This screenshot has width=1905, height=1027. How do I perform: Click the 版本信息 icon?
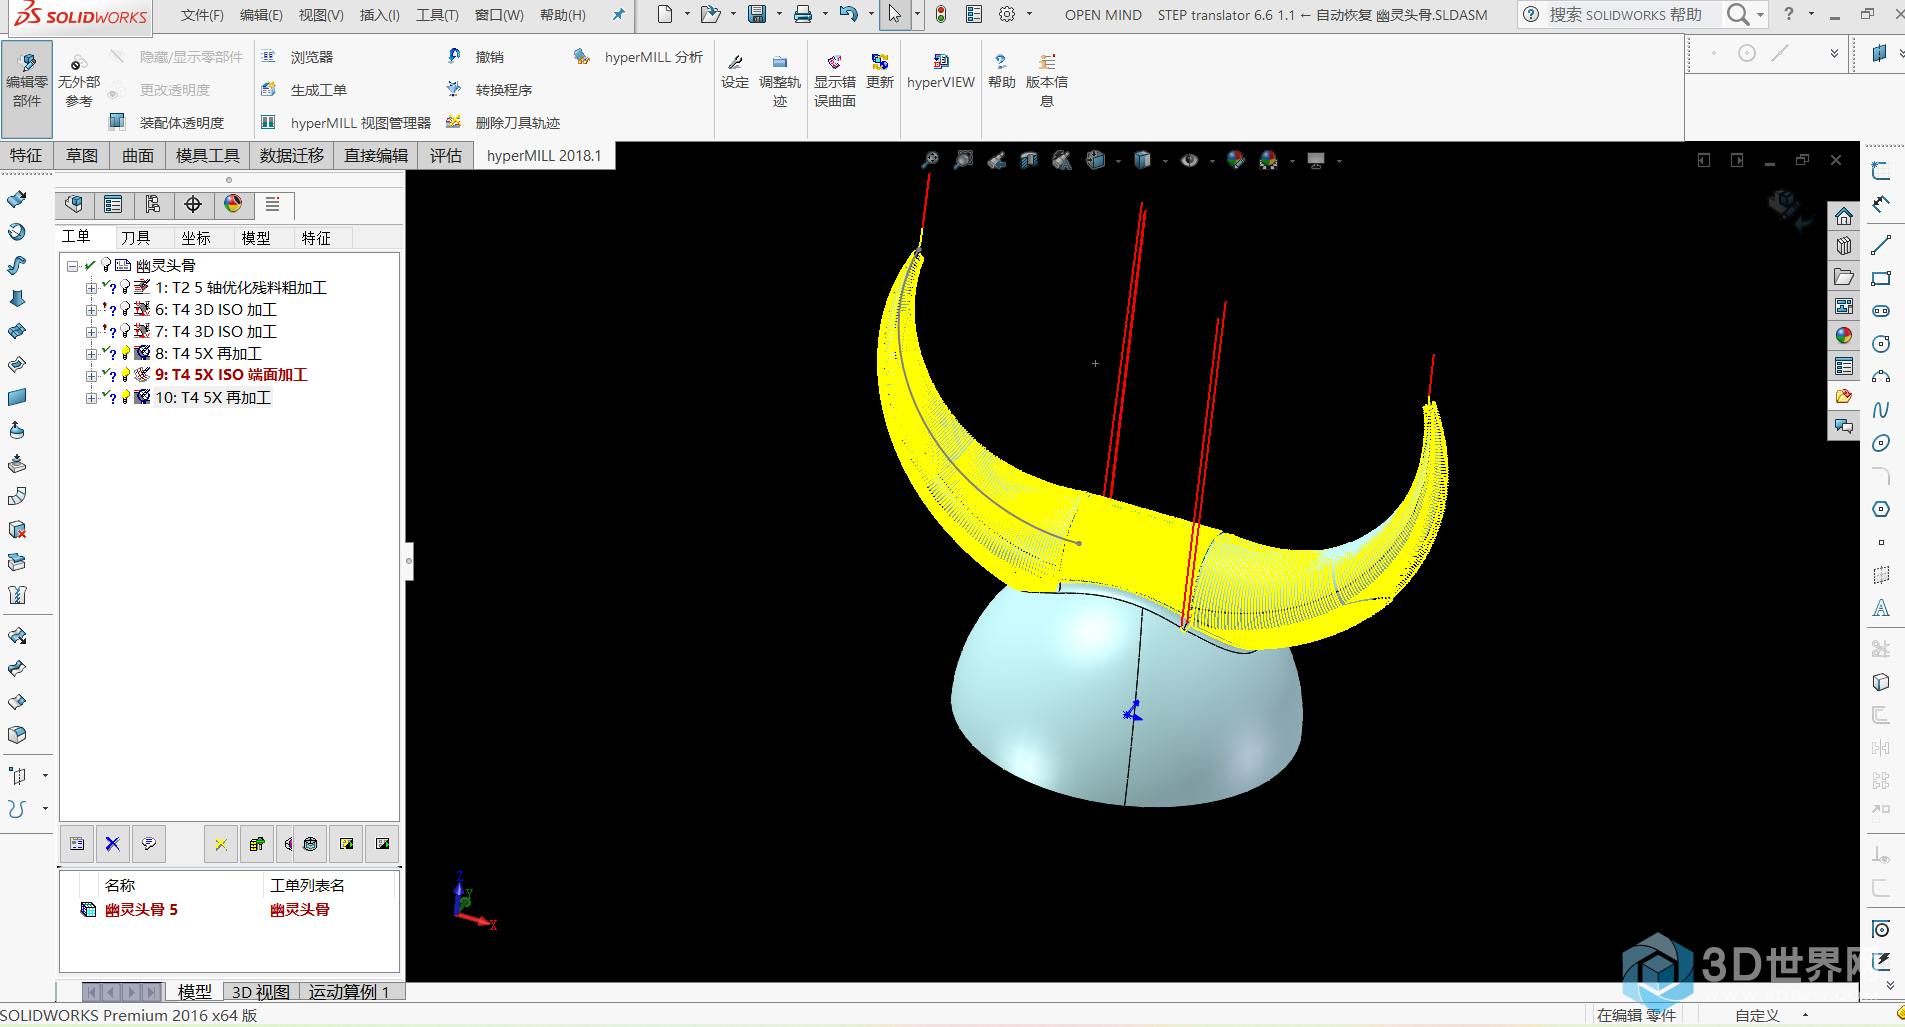[x=1047, y=80]
